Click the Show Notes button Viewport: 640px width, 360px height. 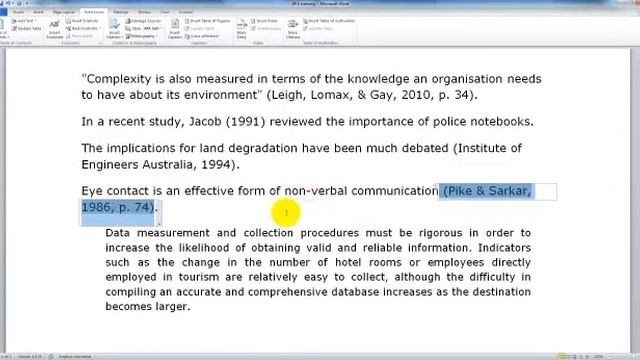point(80,36)
